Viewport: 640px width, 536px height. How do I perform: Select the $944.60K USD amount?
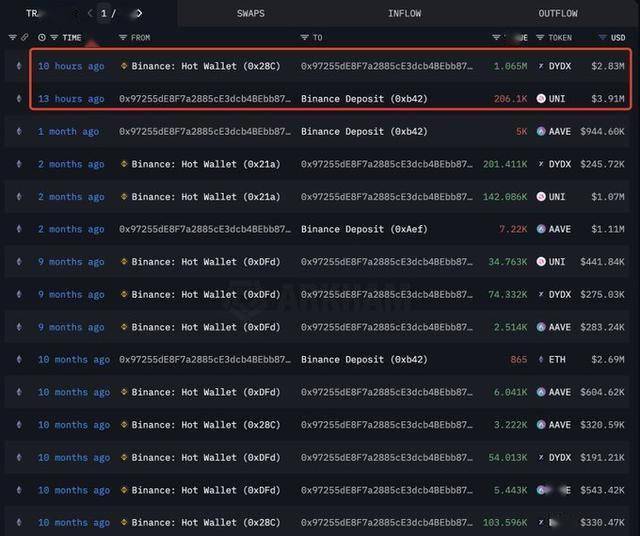coord(602,131)
